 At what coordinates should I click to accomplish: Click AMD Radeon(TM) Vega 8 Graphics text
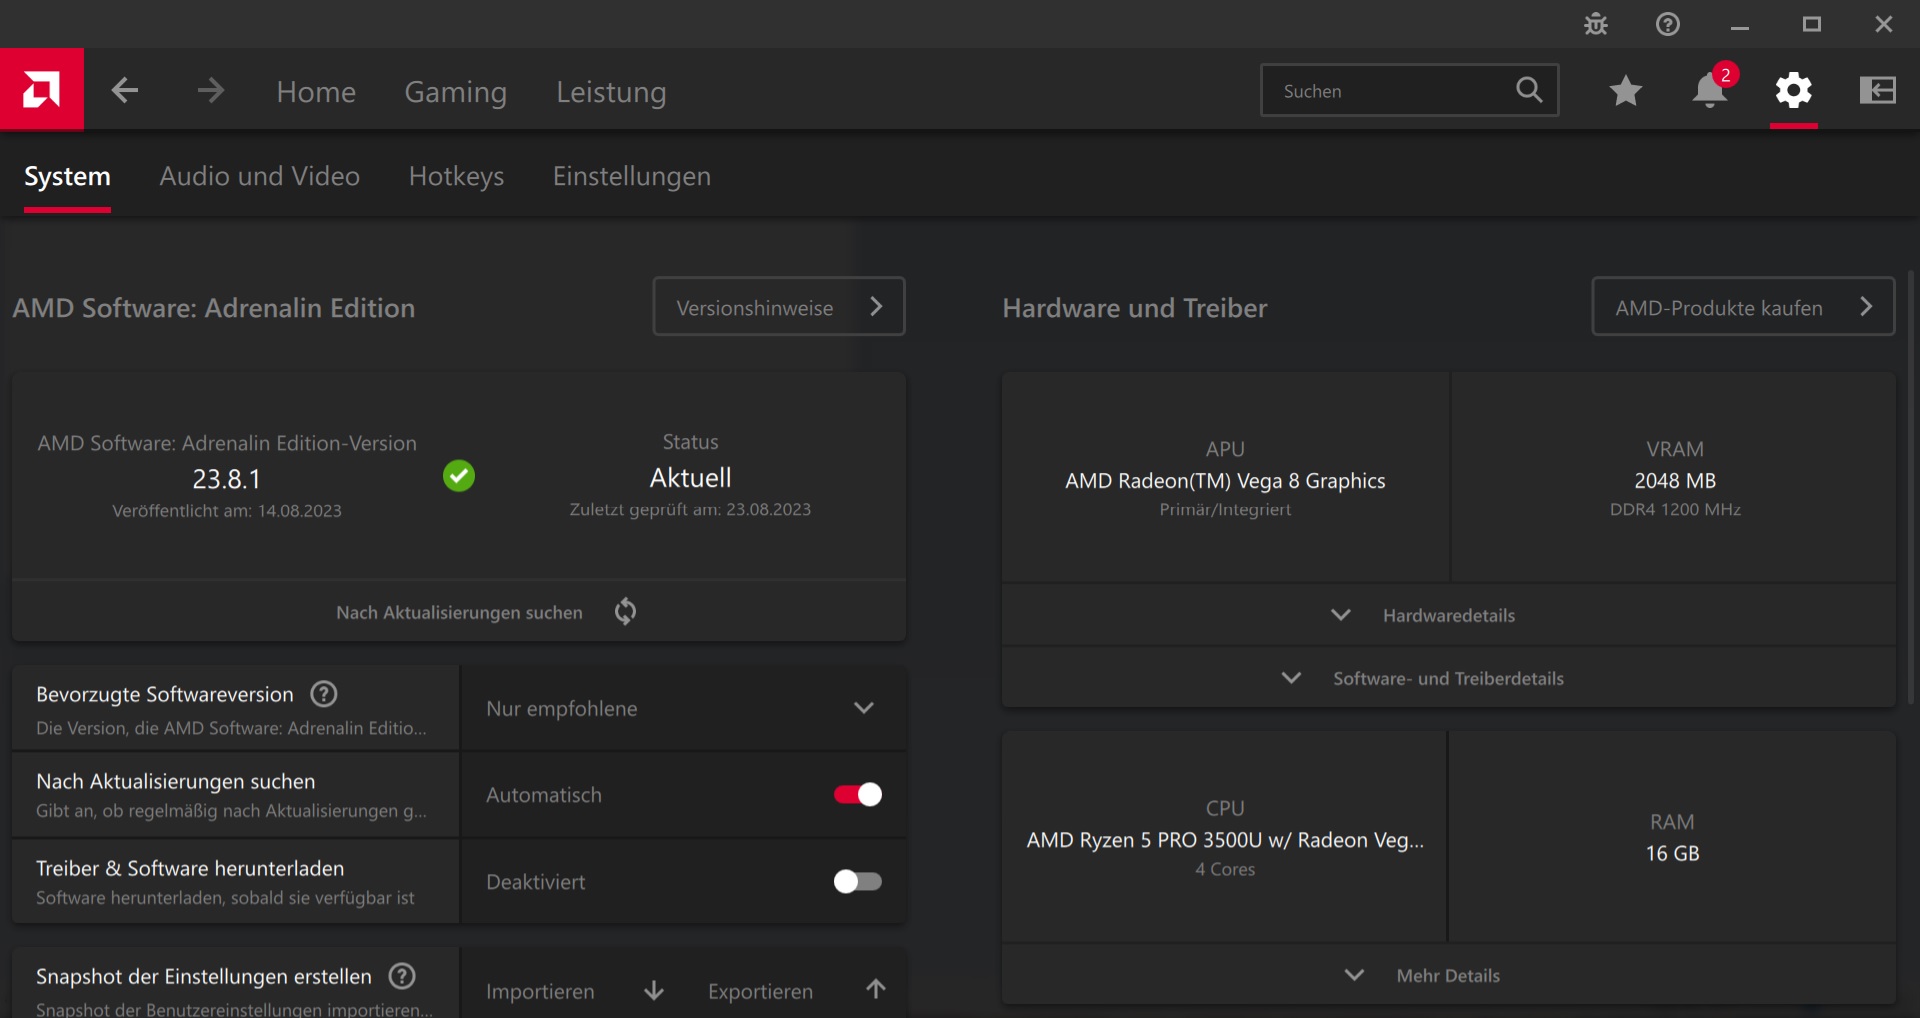point(1225,481)
